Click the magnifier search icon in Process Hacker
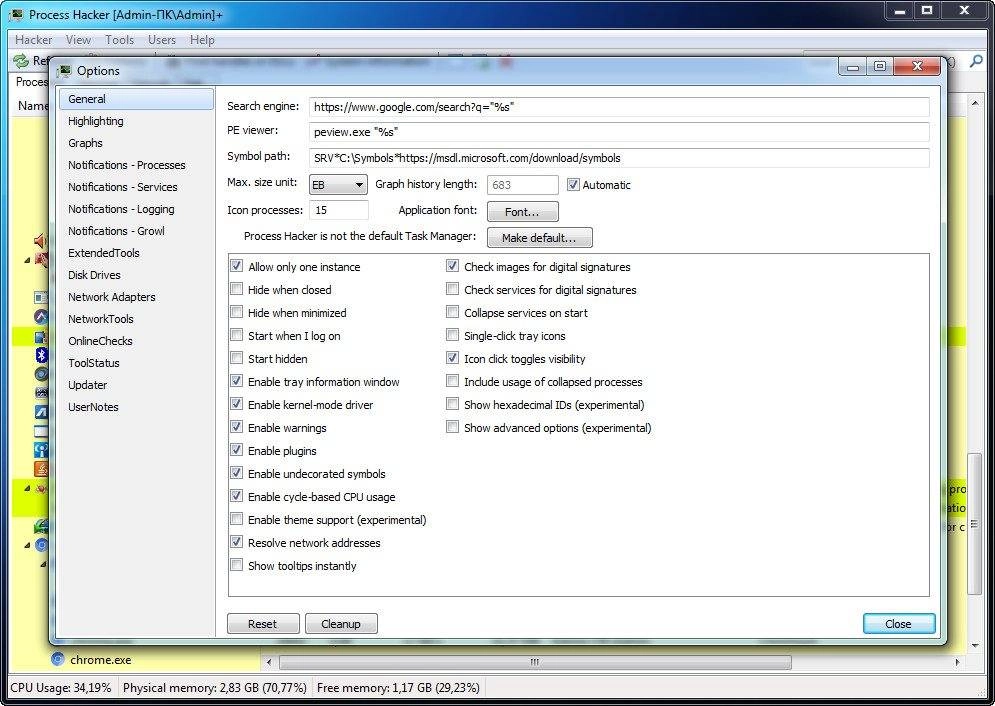 tap(976, 62)
